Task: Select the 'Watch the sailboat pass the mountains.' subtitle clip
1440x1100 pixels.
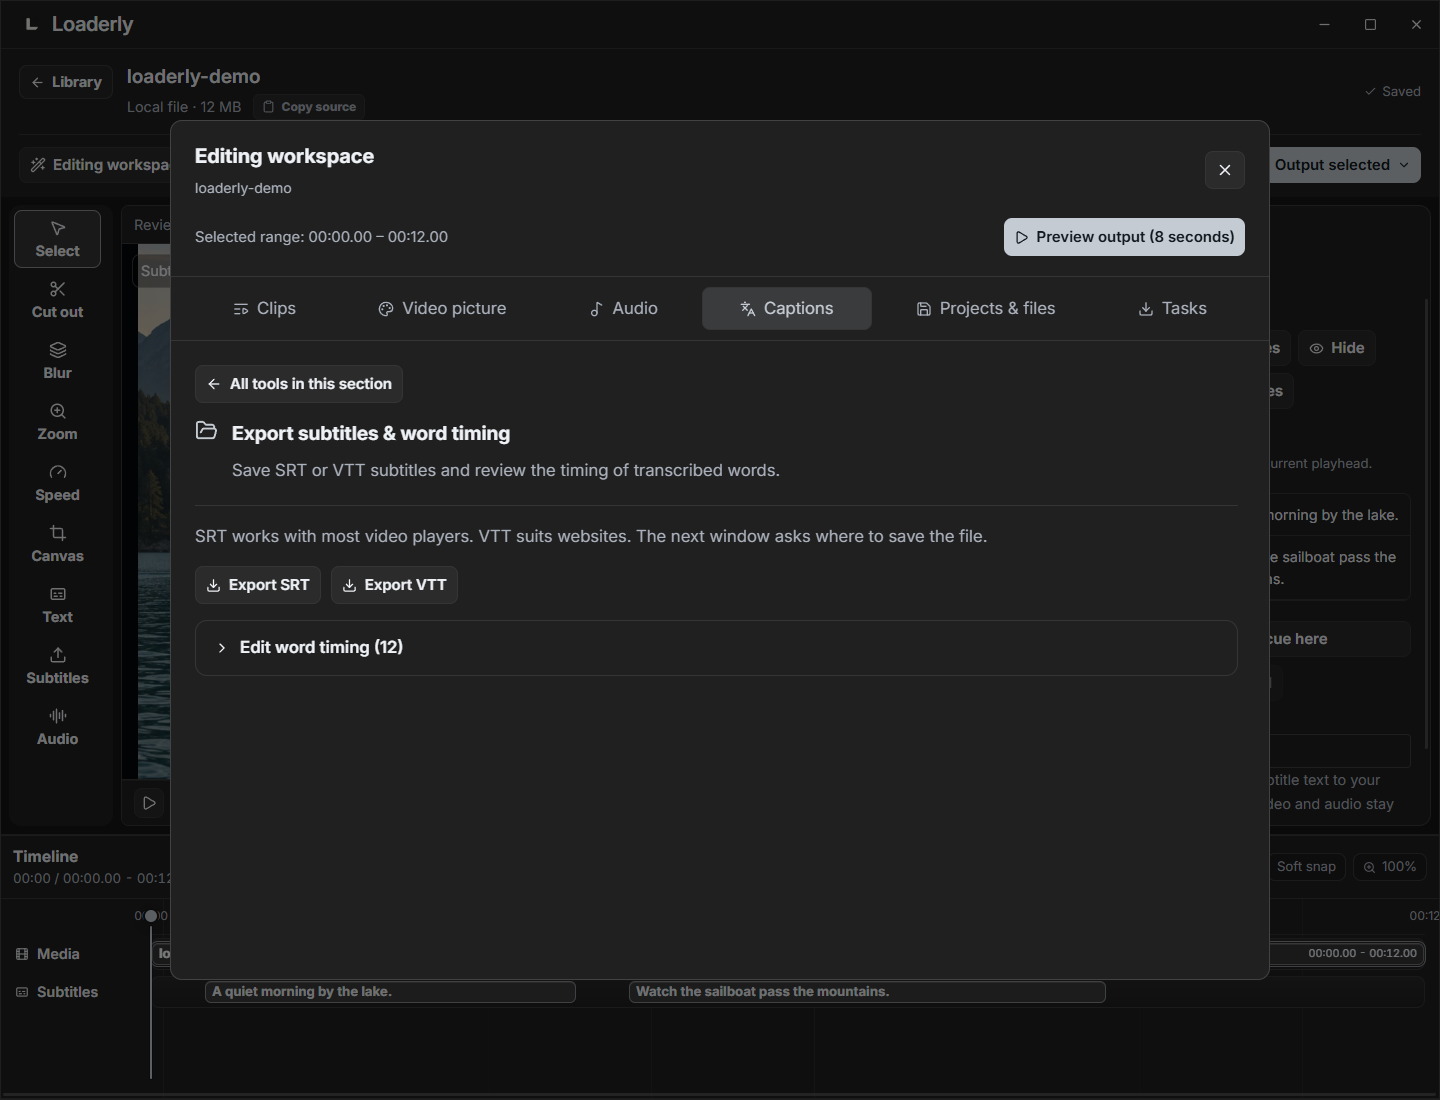Action: click(x=867, y=992)
